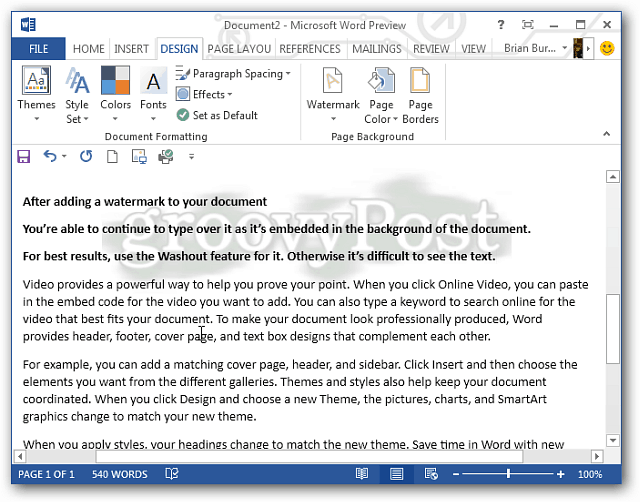Switch to Web Layout view
This screenshot has height=502, width=640.
tap(431, 474)
